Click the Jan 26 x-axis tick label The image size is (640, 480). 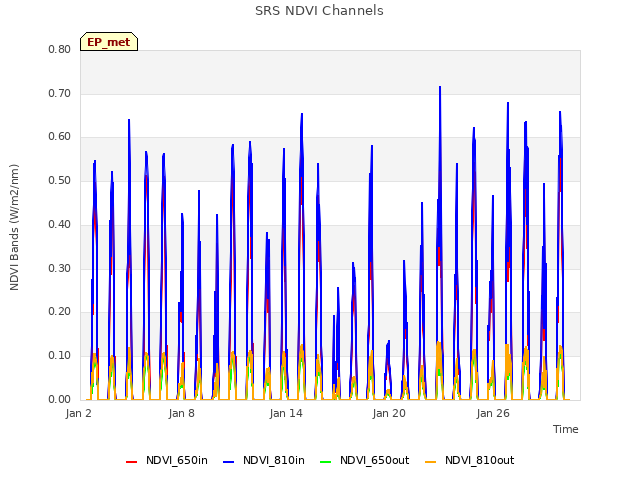[x=493, y=413]
